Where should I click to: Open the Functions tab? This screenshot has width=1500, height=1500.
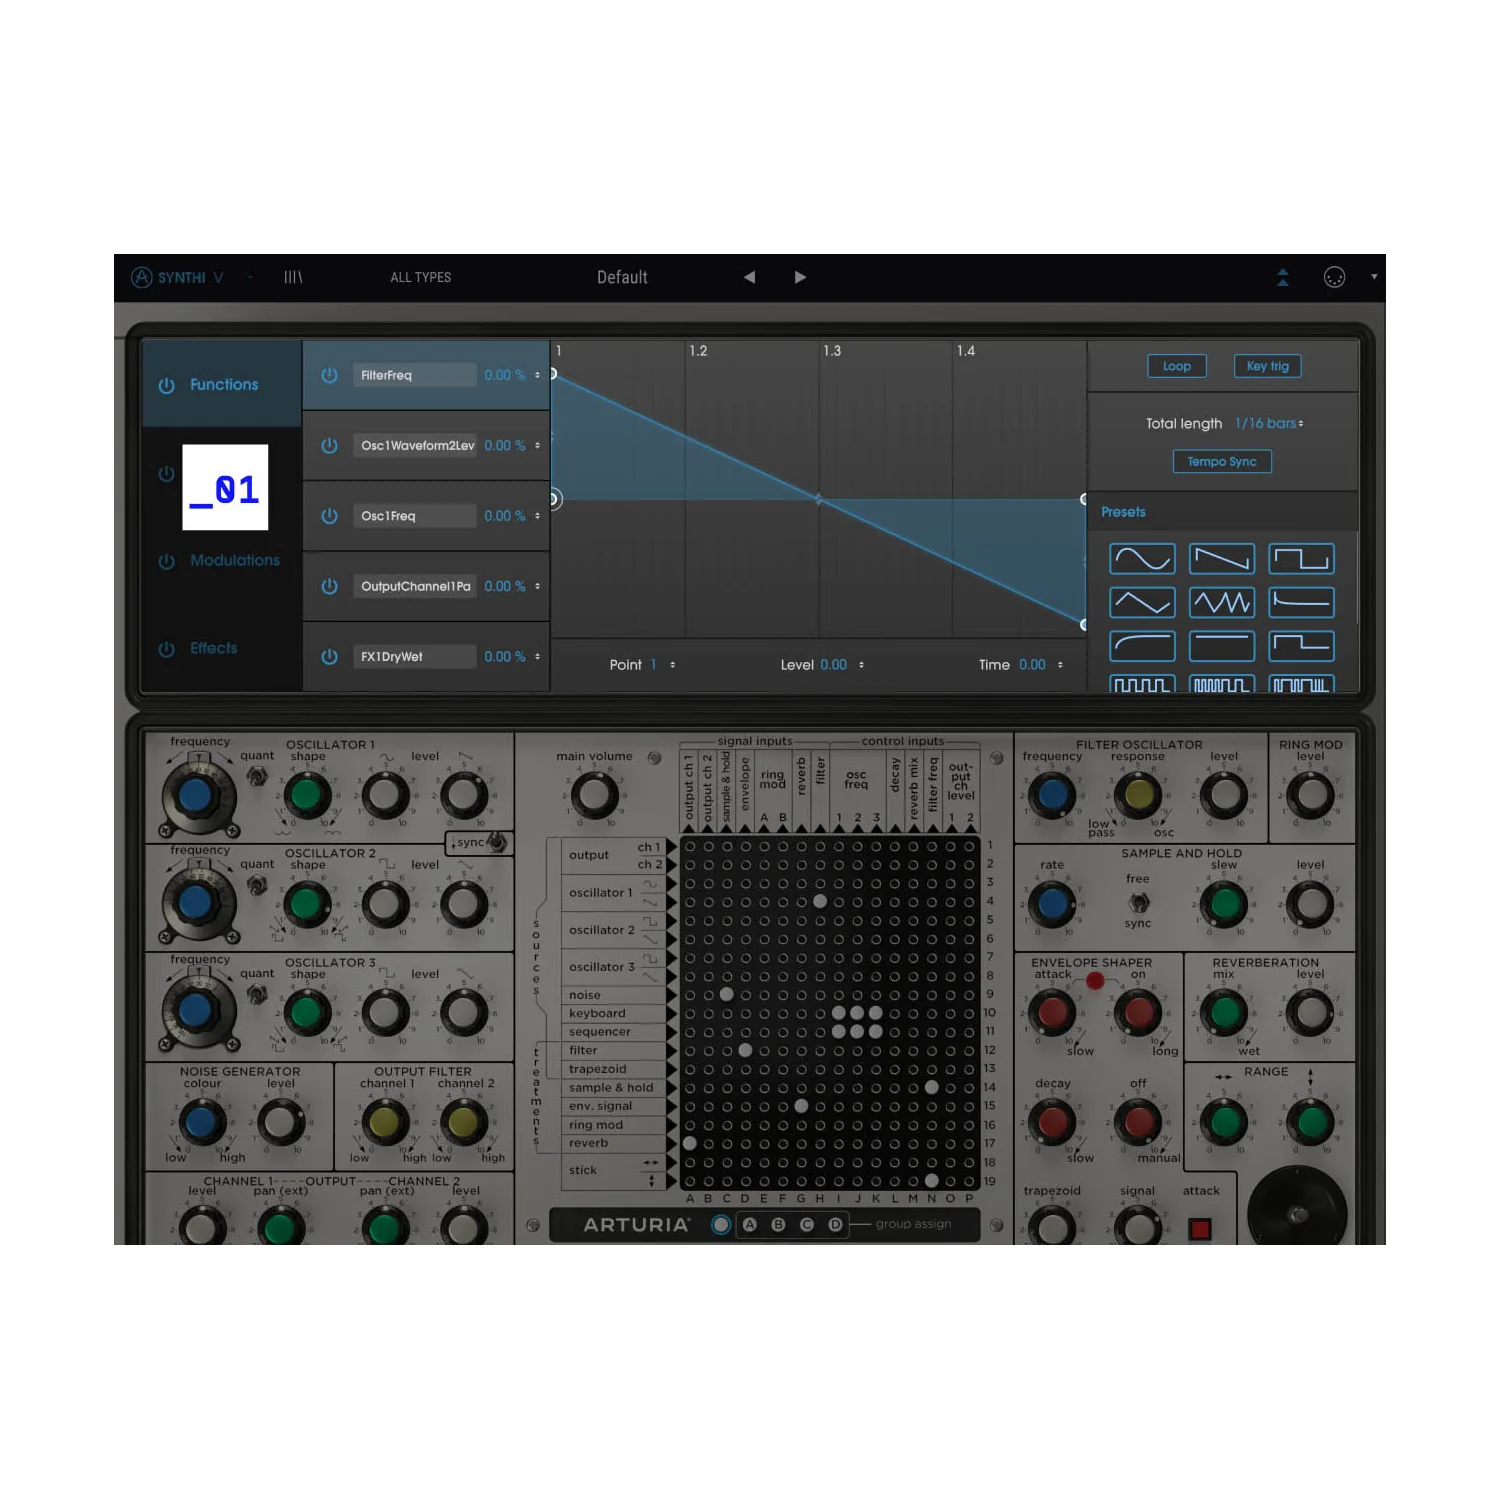pos(224,385)
